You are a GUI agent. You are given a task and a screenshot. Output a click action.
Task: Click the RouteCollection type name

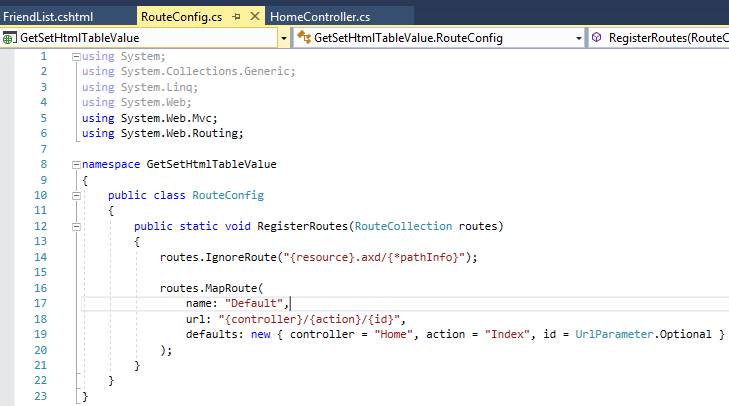(x=403, y=226)
